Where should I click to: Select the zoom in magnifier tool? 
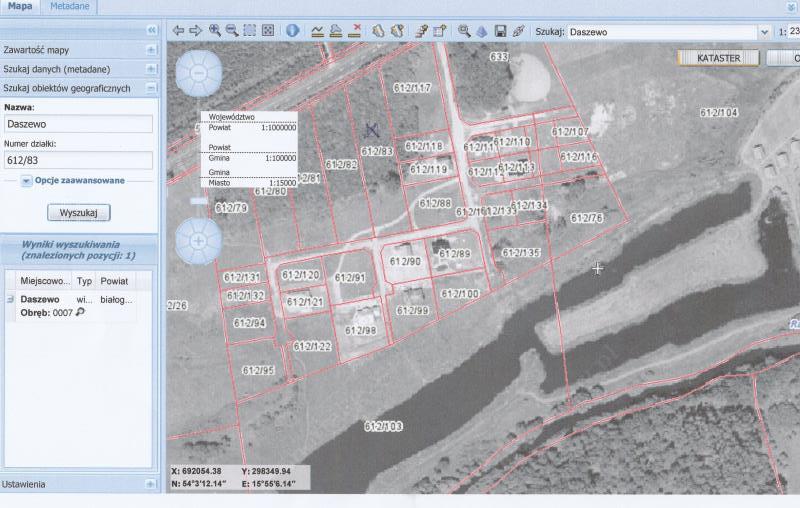click(214, 31)
